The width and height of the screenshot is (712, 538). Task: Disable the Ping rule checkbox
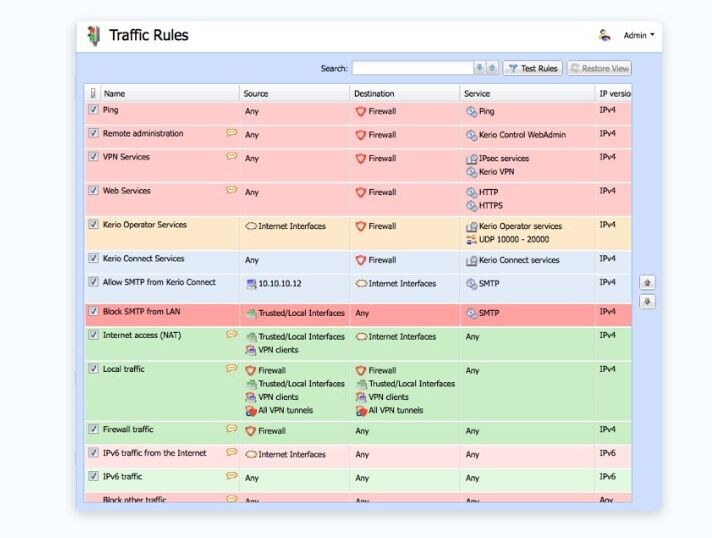click(x=93, y=110)
